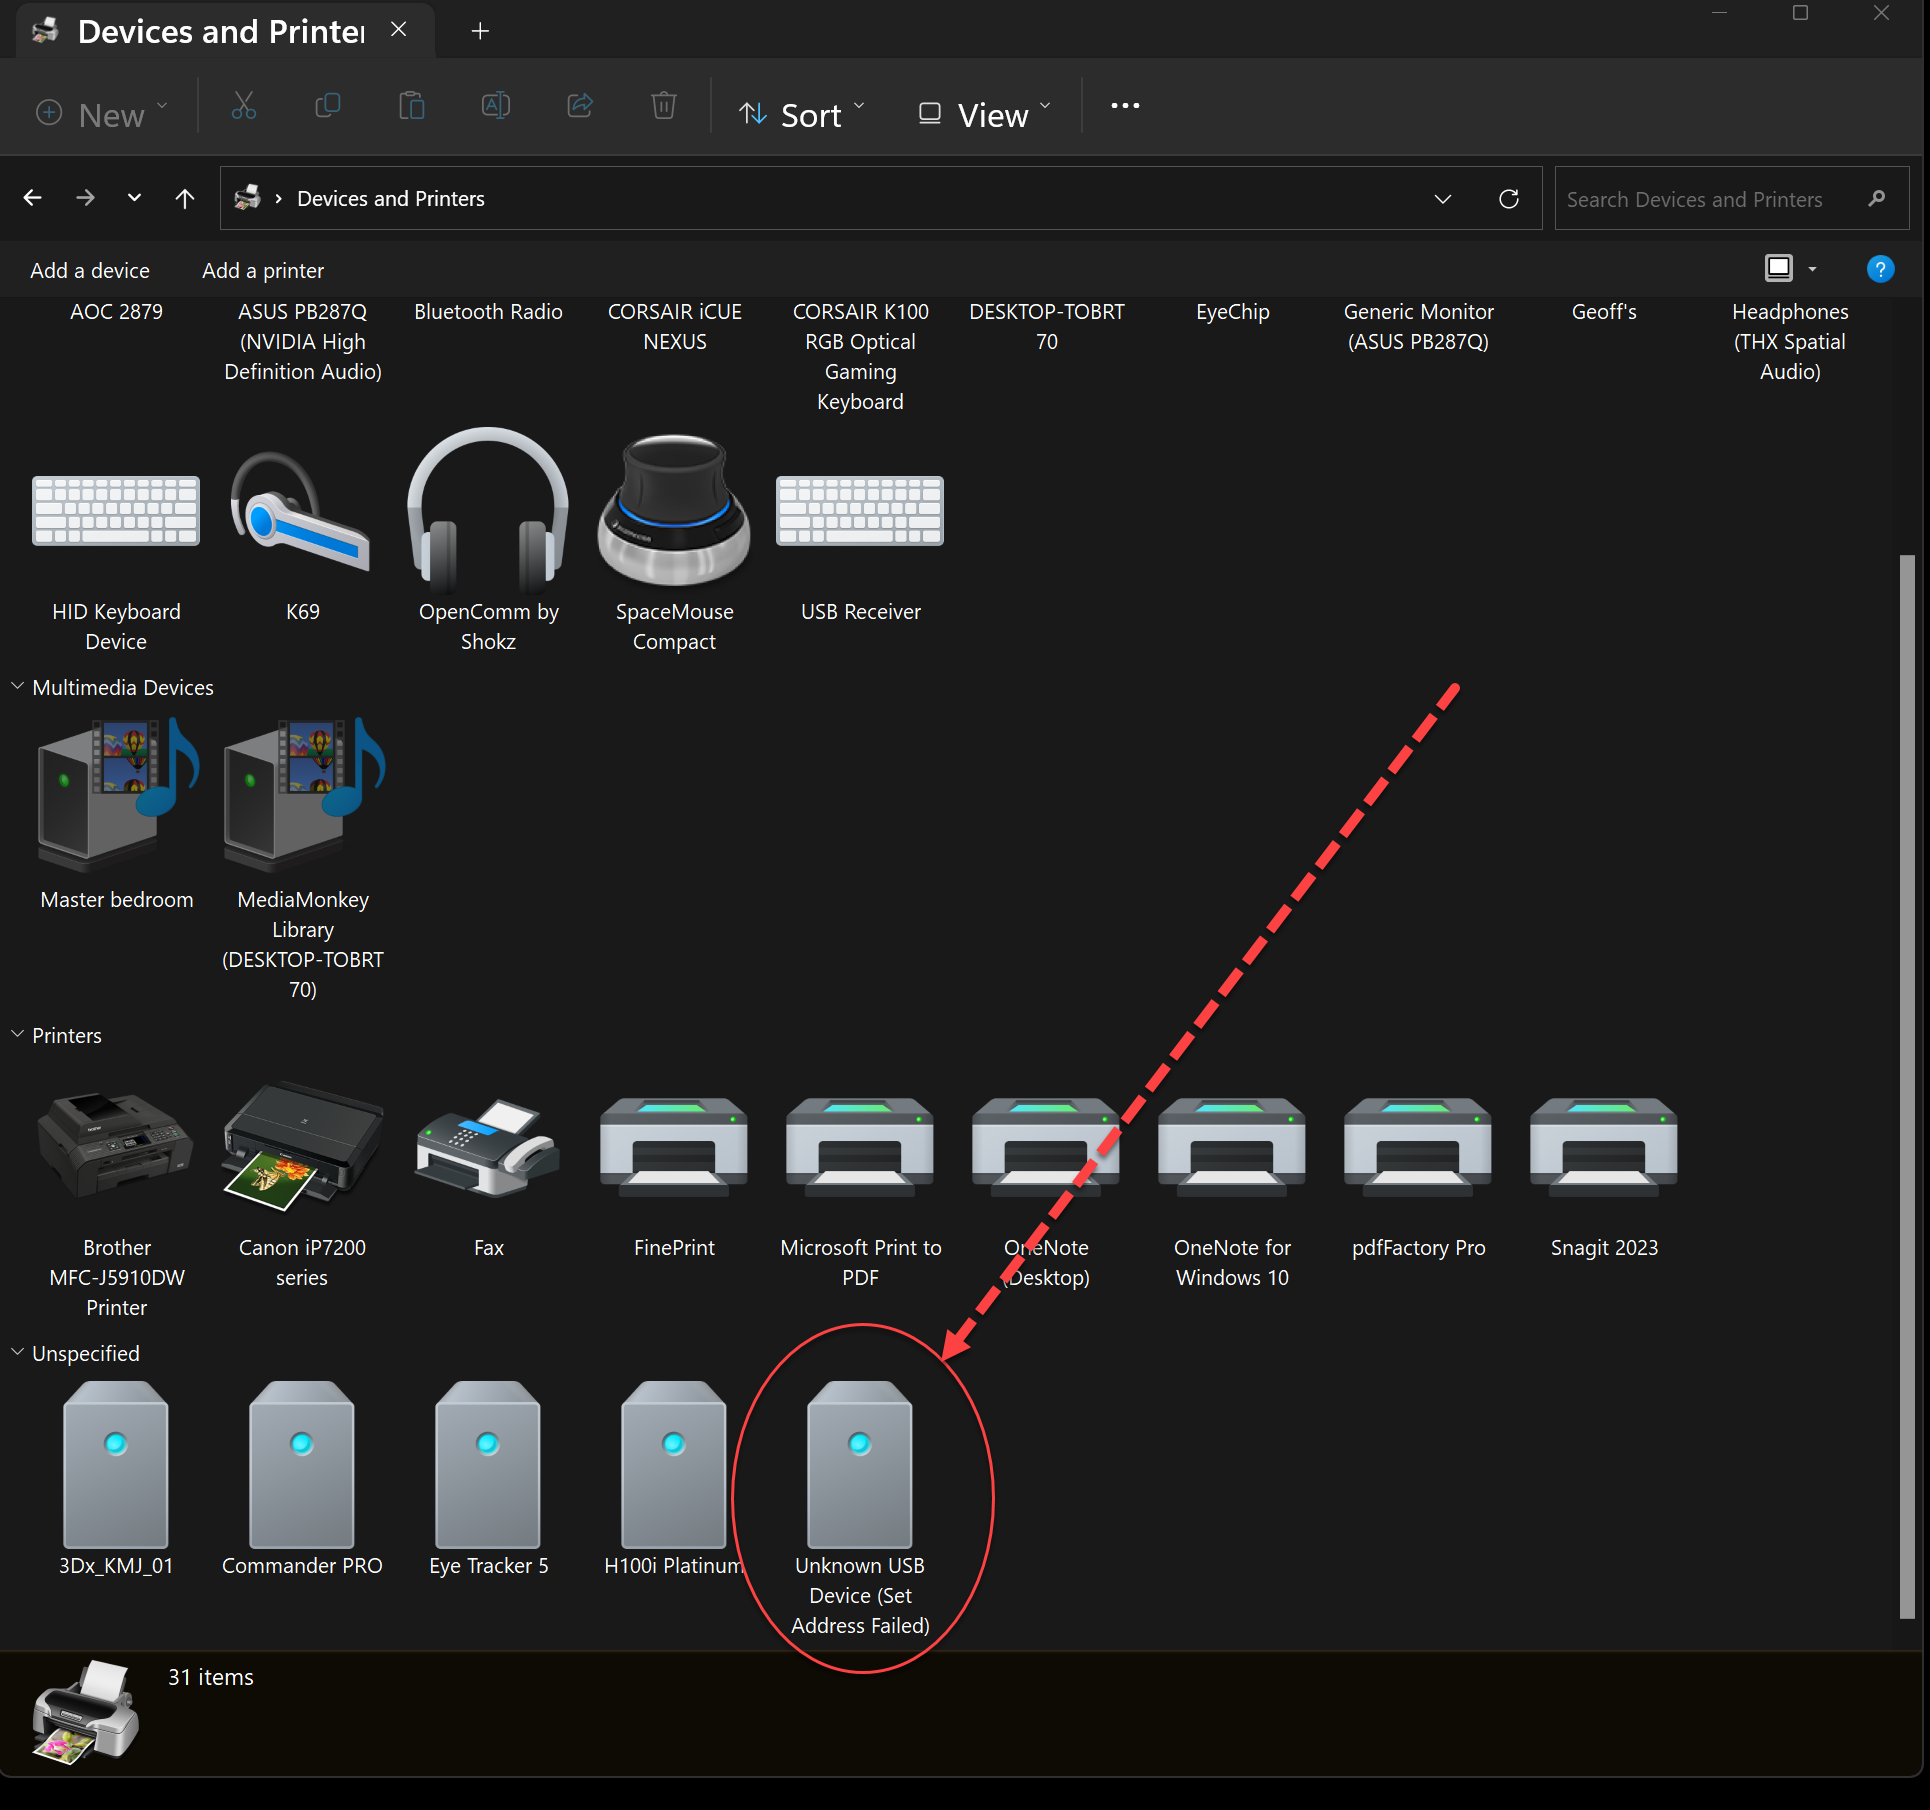Collapse the Multimedia Devices group

coord(17,687)
